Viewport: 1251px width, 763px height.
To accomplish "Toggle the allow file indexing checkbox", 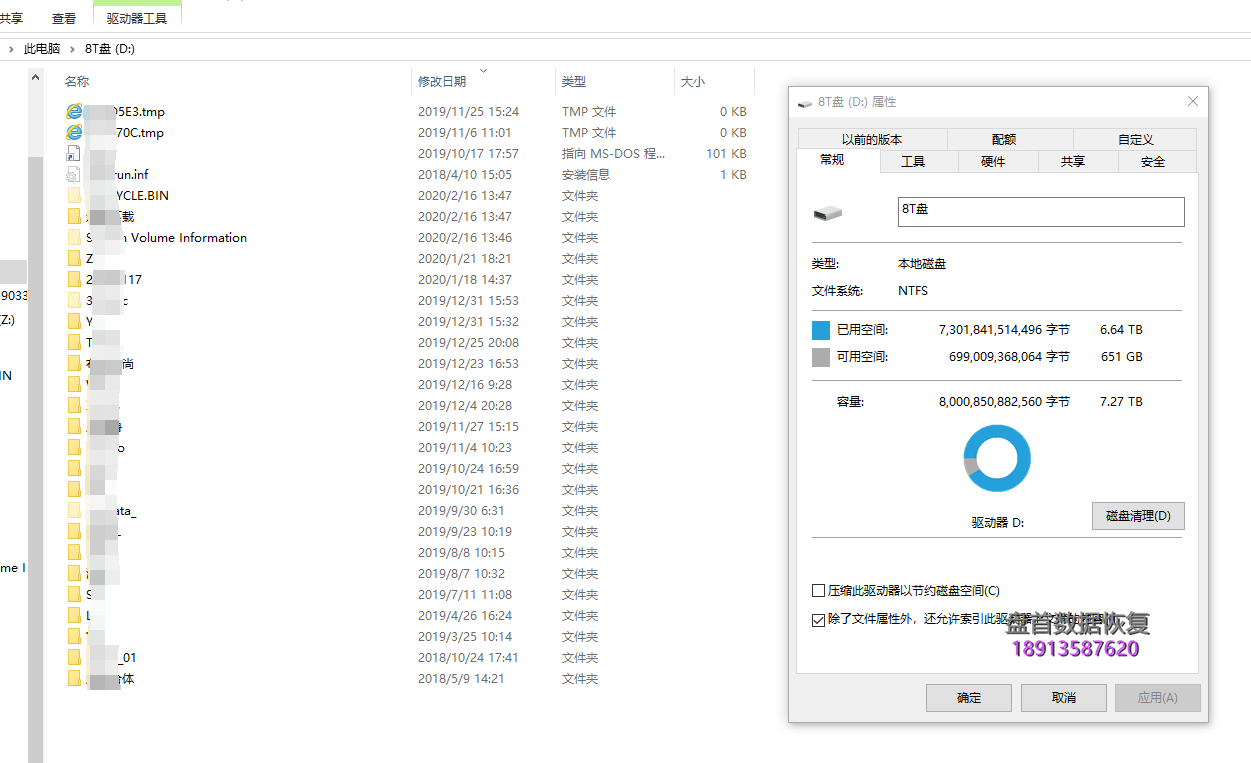I will pos(819,620).
